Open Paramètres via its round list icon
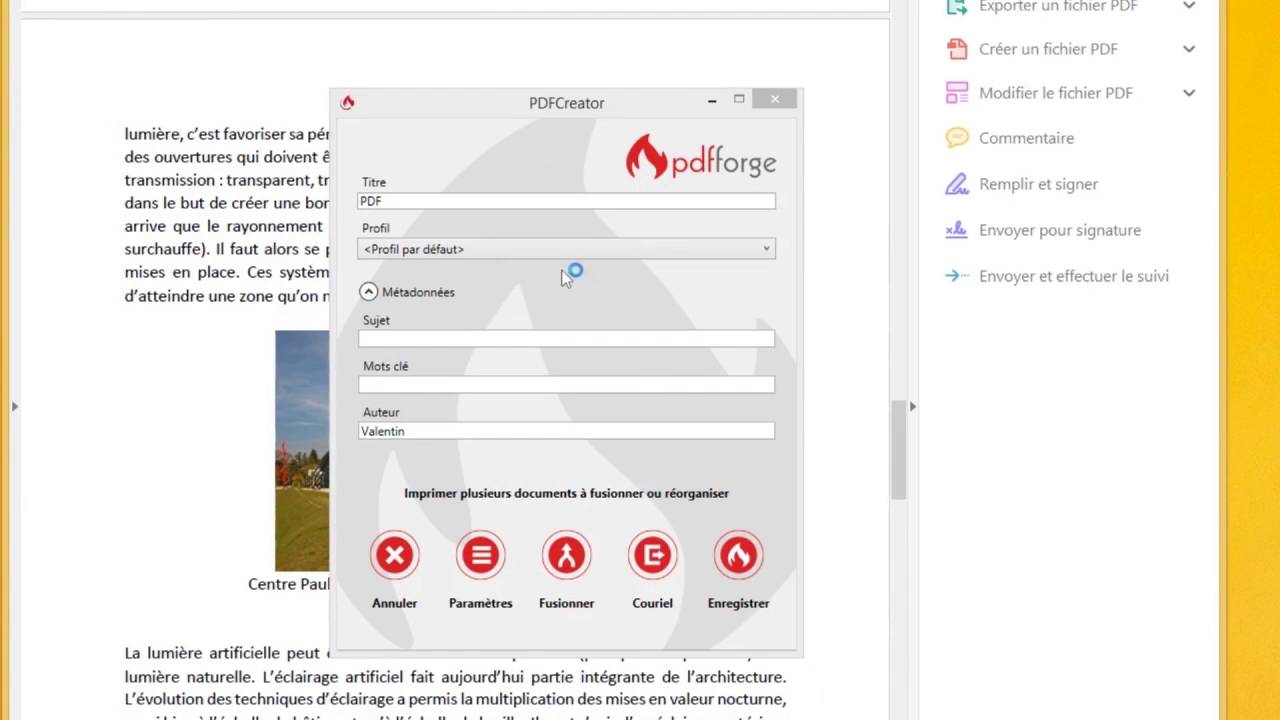Screen dimensions: 1280x720 pos(480,555)
